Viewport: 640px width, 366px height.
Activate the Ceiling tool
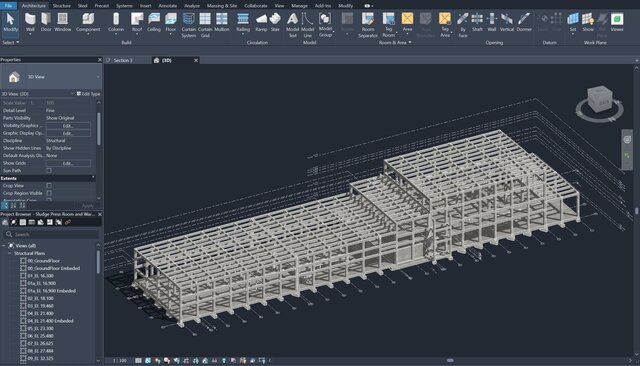pos(154,22)
